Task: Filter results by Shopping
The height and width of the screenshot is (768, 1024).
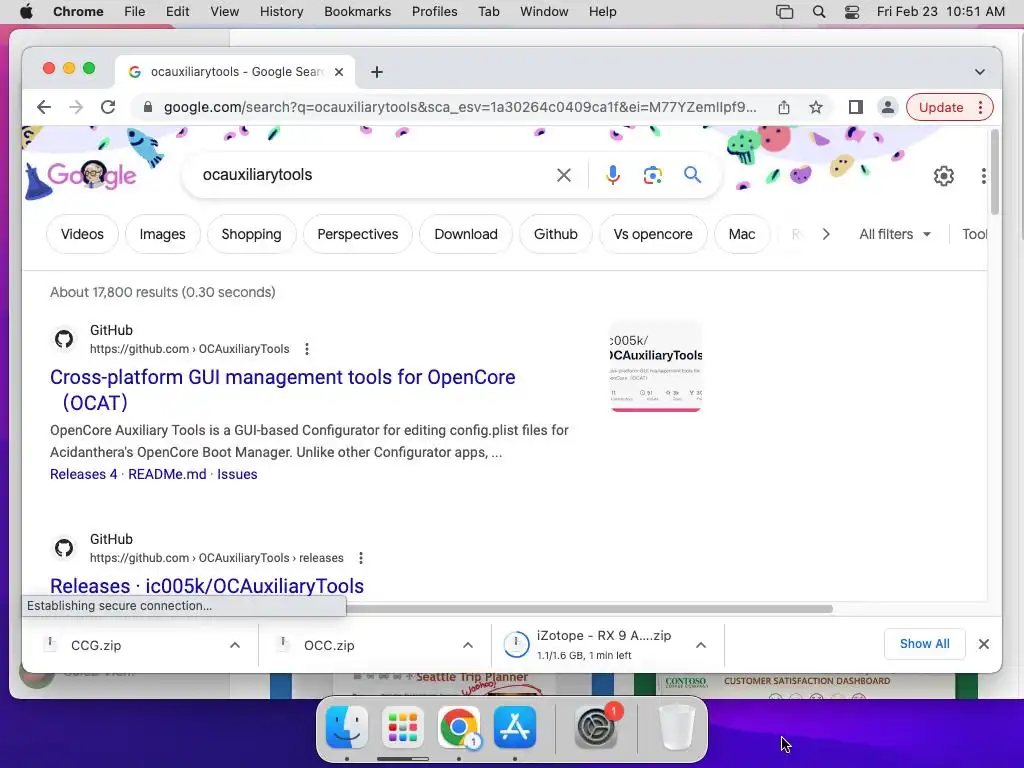Action: [251, 234]
